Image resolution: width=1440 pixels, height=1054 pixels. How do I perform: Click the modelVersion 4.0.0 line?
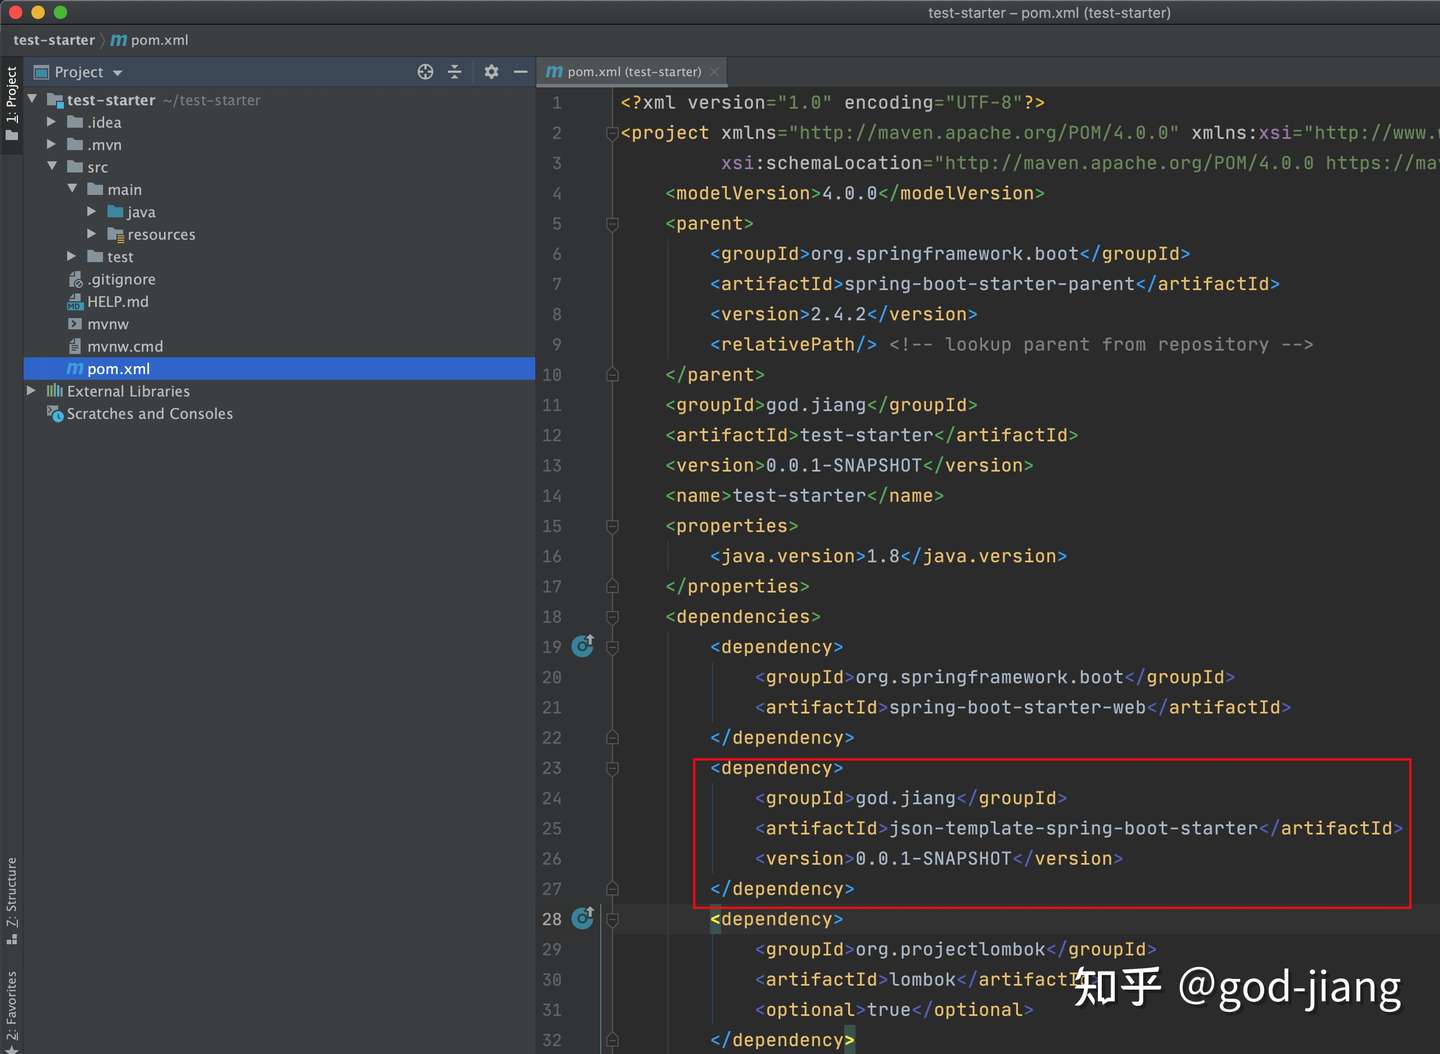[x=854, y=193]
